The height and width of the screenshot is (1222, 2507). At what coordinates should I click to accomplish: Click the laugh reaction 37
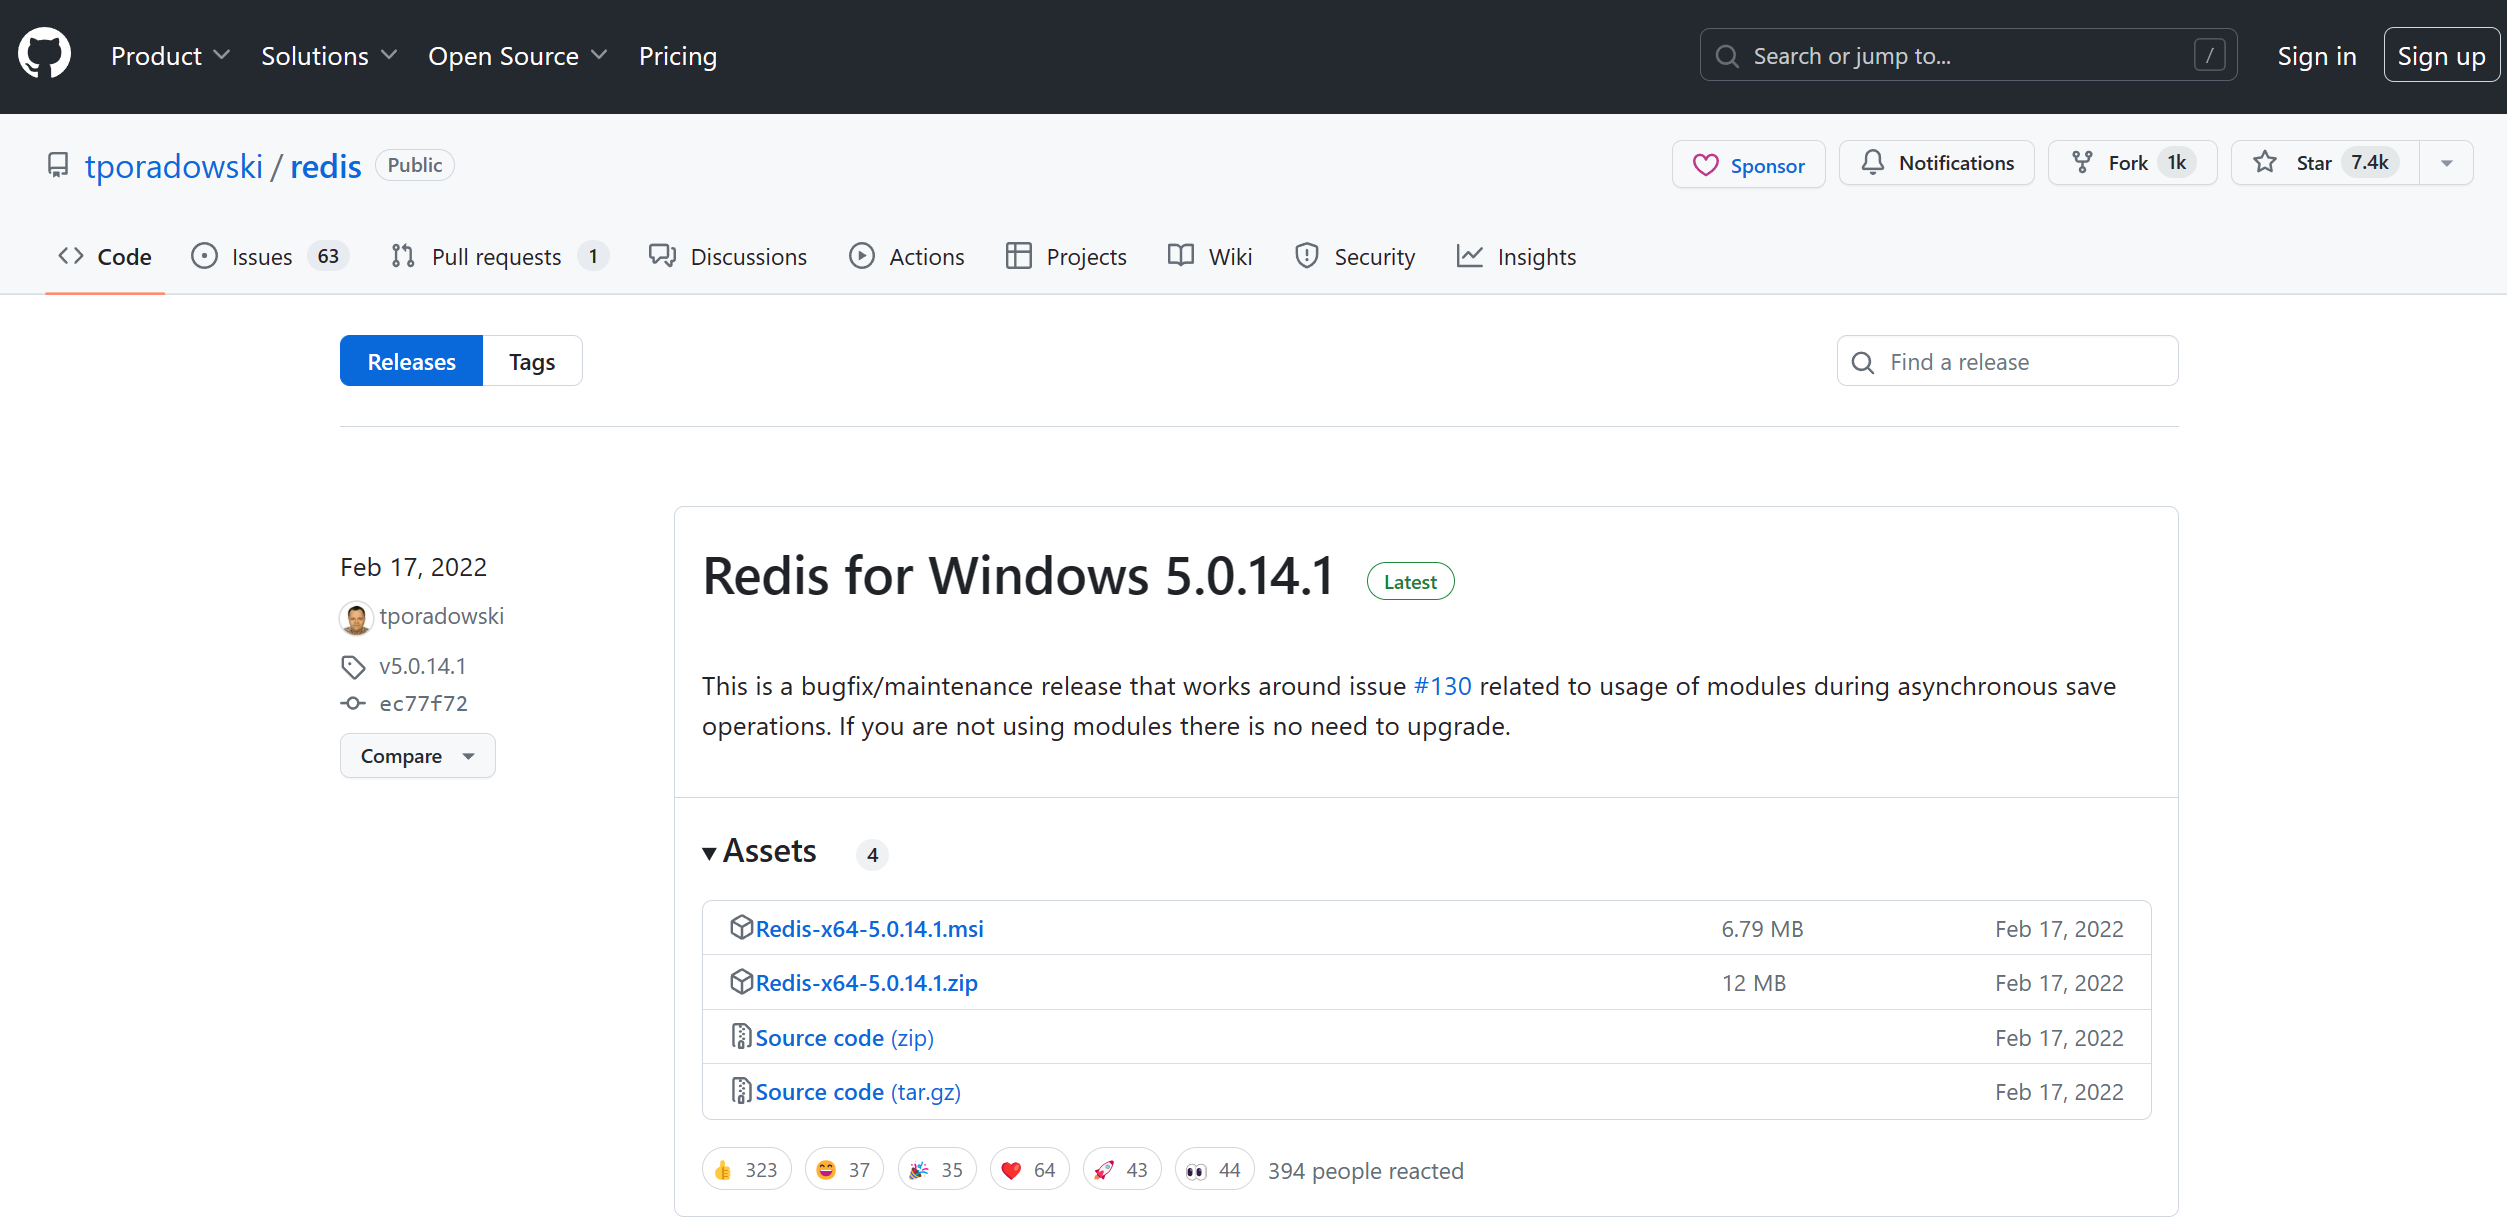(x=843, y=1169)
